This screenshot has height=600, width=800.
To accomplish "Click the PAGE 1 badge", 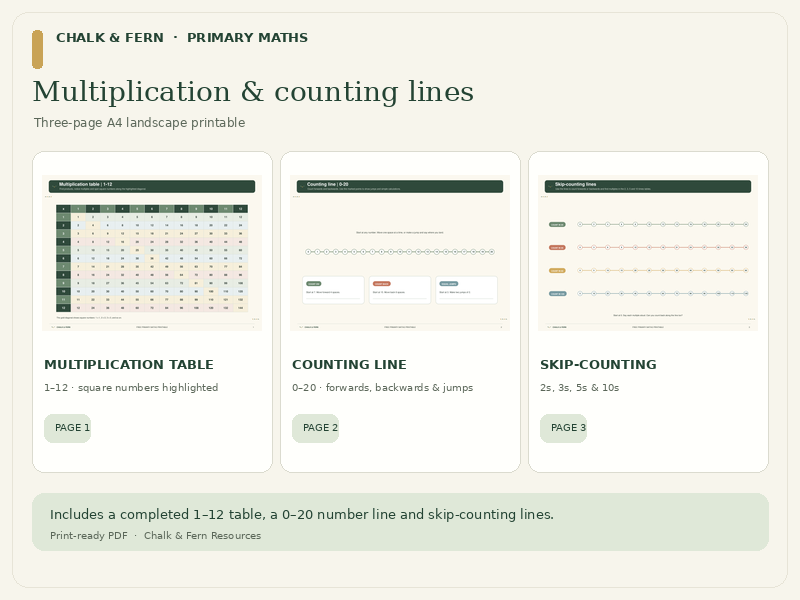I will pos(67,428).
